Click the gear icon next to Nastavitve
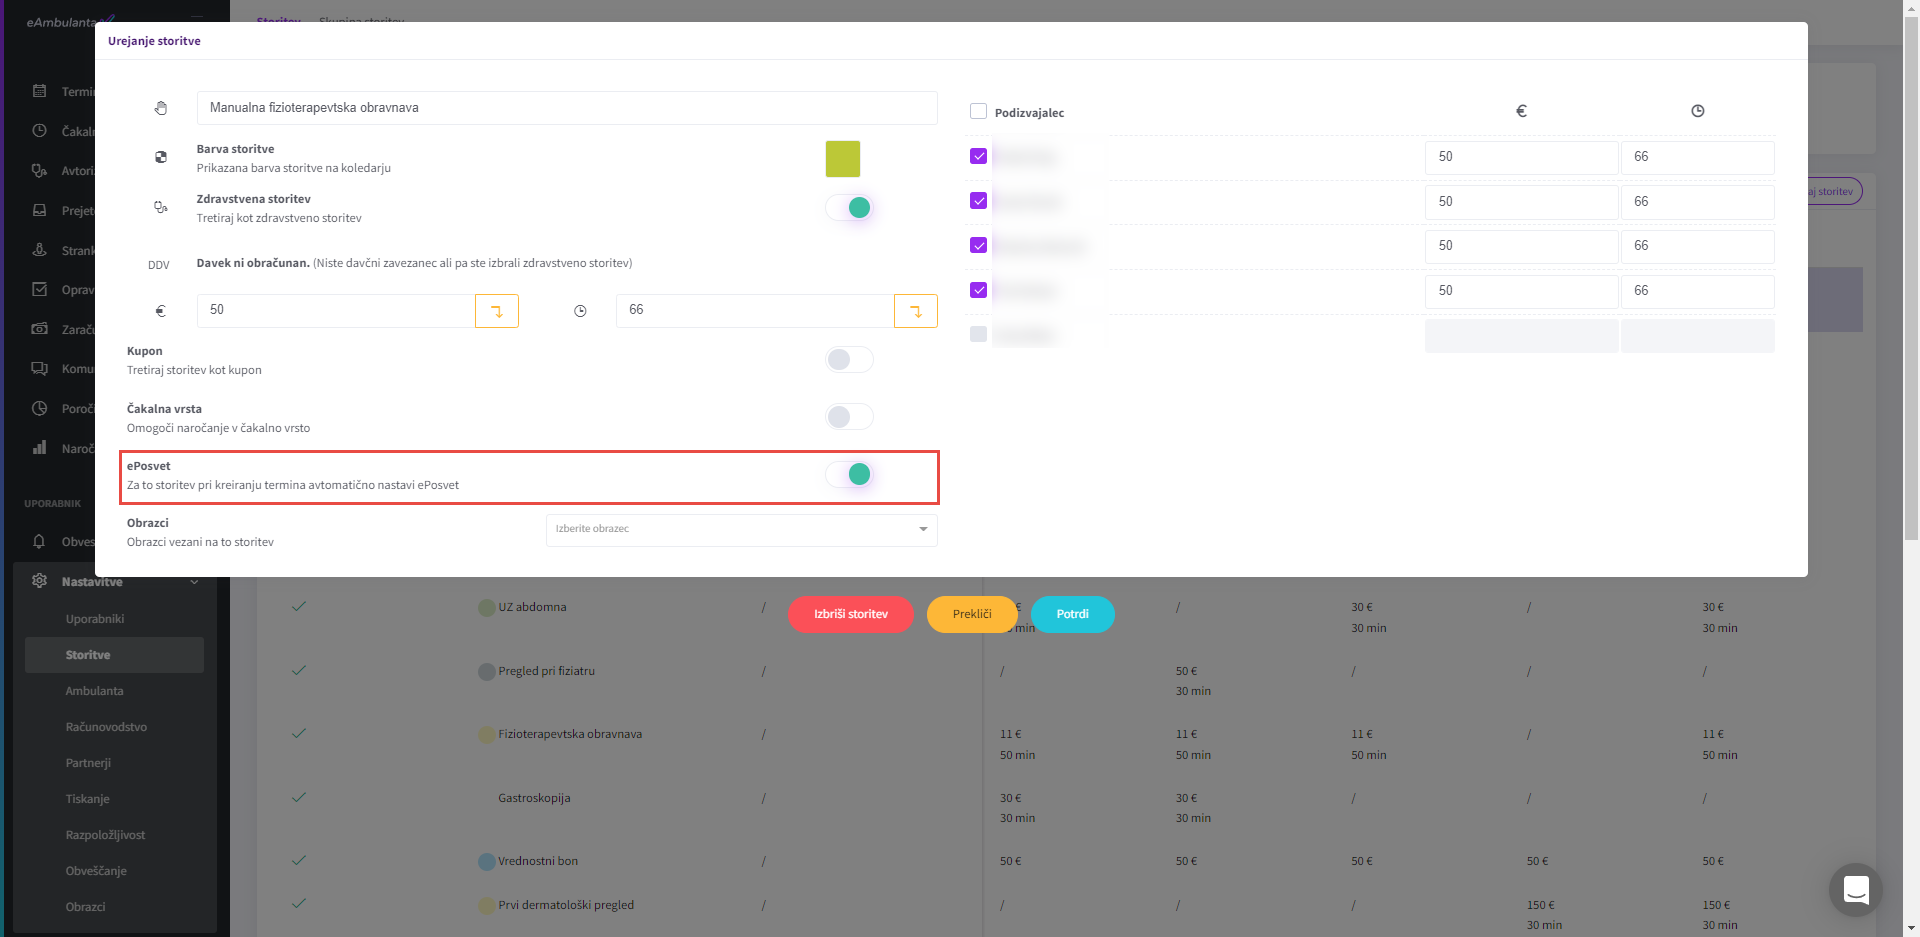Image resolution: width=1920 pixels, height=937 pixels. pos(40,581)
